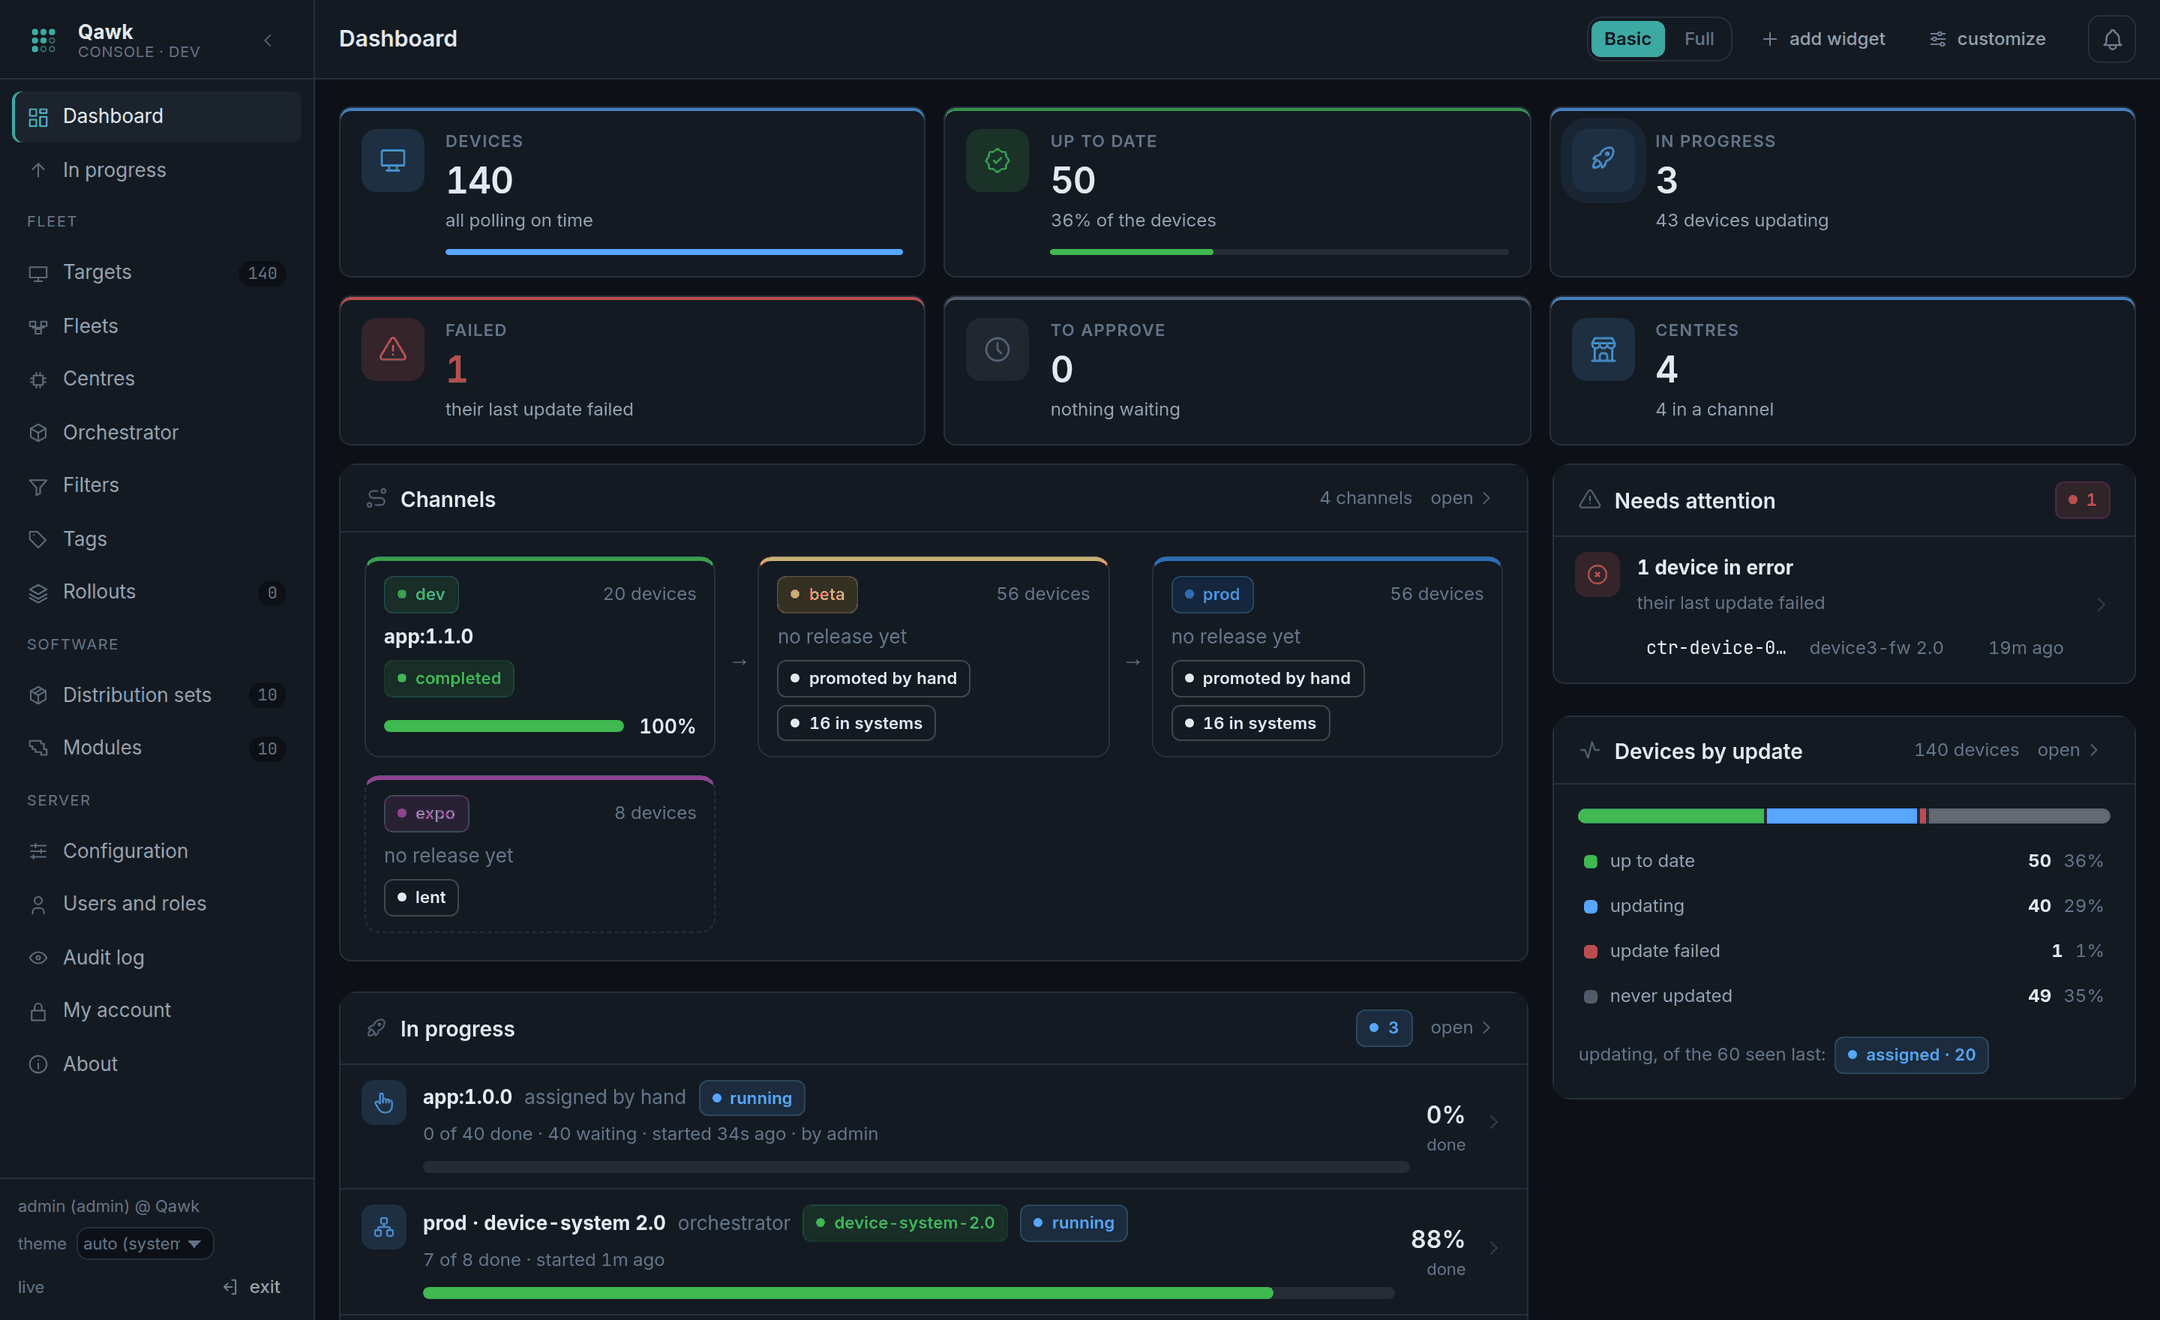2160x1320 pixels.
Task: Click the Rollouts layers icon
Action: point(38,593)
